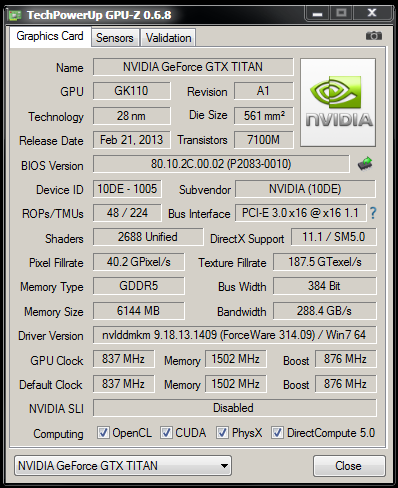
Task: Take a screenshot with the camera icon
Action: click(x=374, y=36)
